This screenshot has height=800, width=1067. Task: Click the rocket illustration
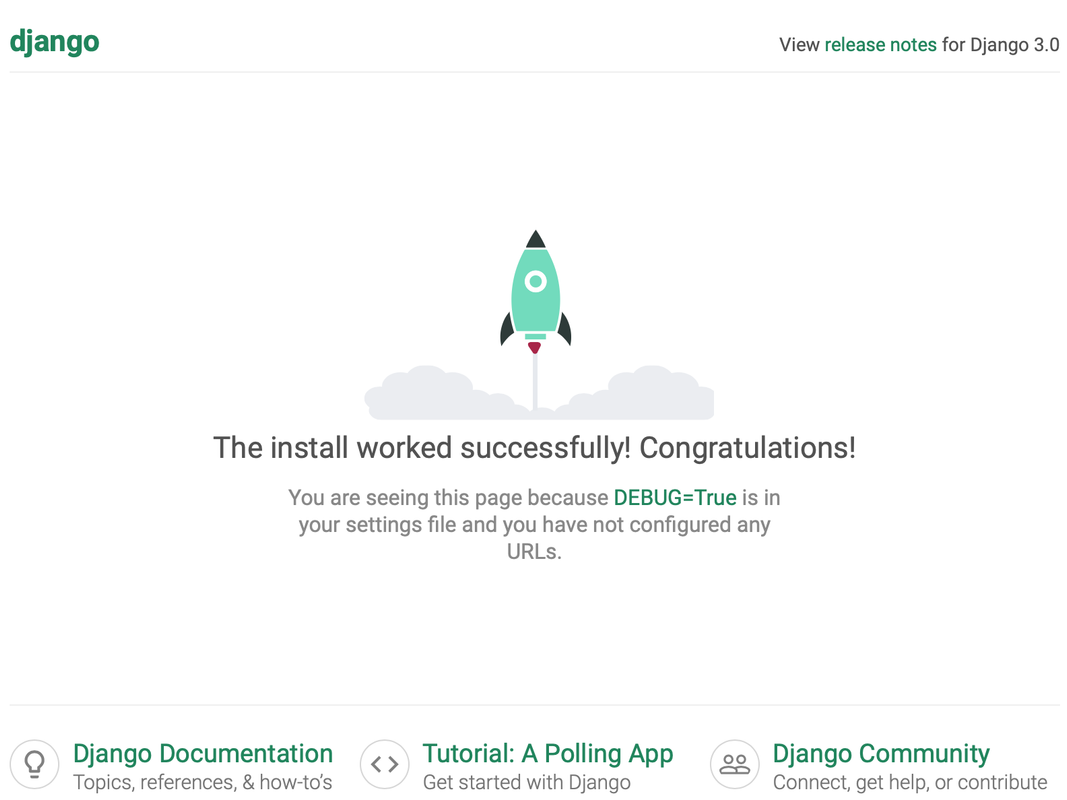(x=536, y=293)
